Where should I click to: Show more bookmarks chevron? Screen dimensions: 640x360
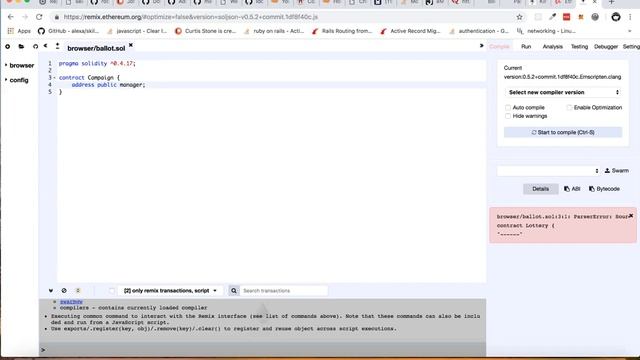coord(629,31)
